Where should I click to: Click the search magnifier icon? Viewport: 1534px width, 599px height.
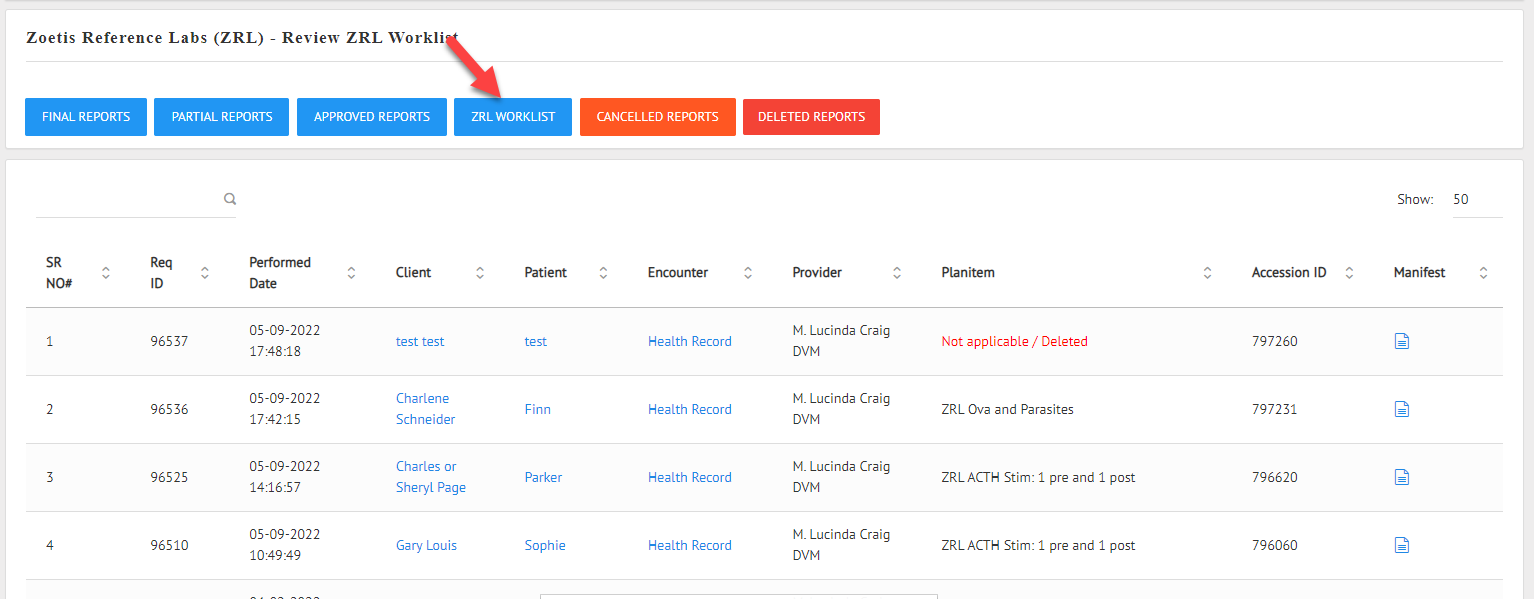coord(230,199)
